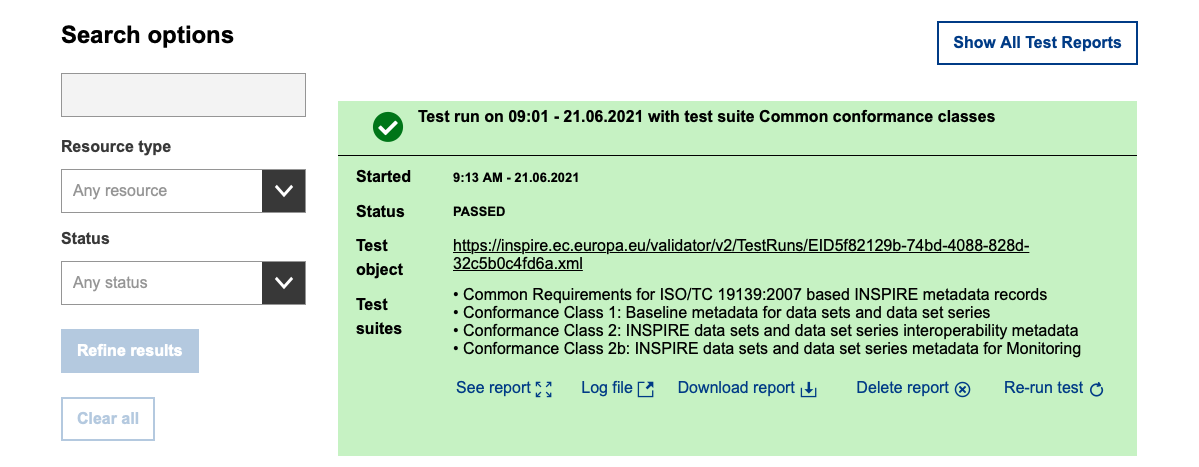
Task: Click the green passed checkmark icon
Action: point(387,127)
